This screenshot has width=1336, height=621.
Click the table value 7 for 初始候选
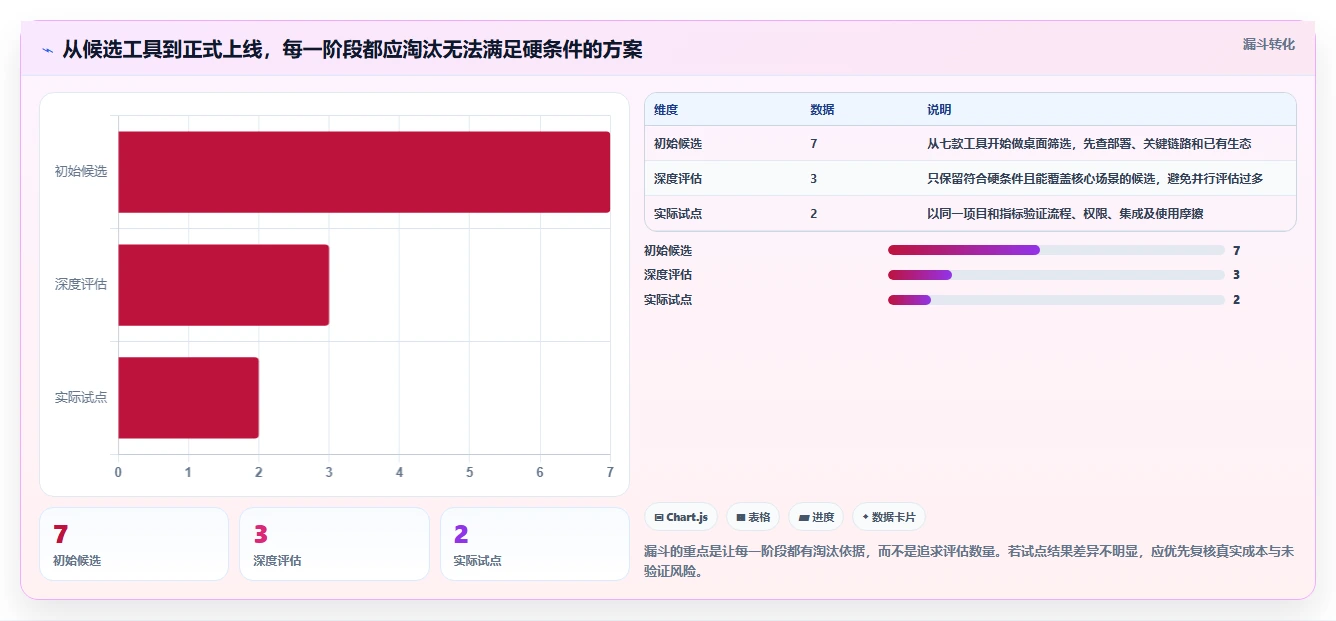814,144
